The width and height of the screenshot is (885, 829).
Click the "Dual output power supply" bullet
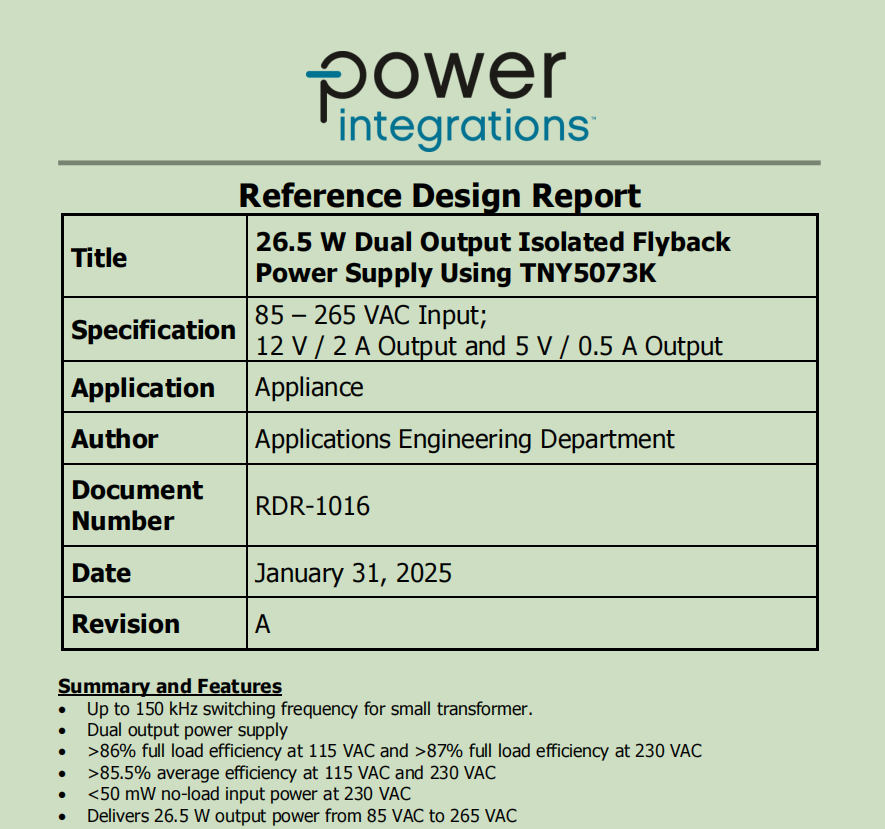pyautogui.click(x=187, y=730)
